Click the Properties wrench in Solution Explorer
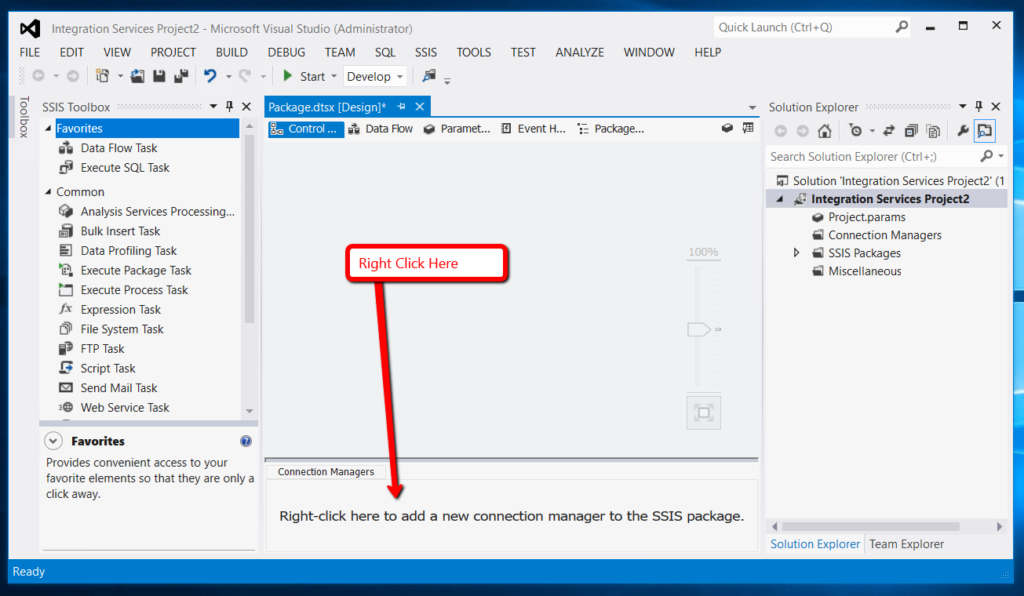 pyautogui.click(x=963, y=130)
